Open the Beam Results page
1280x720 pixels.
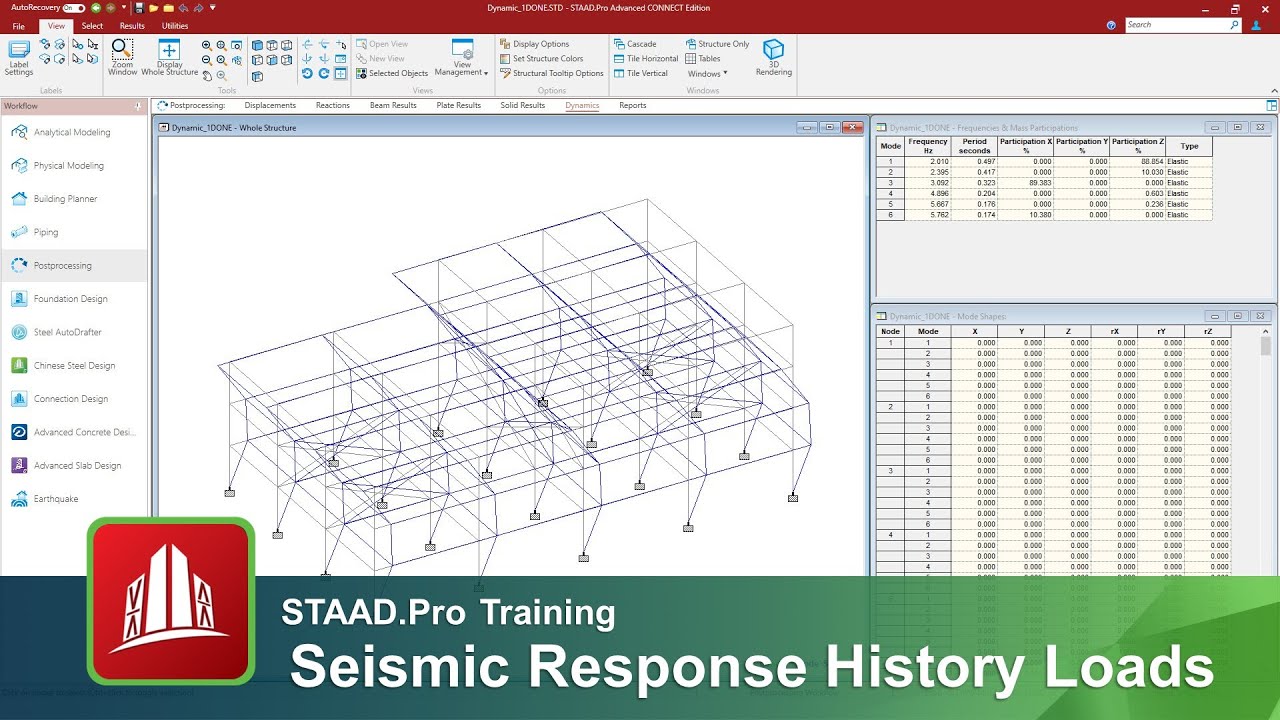(393, 105)
